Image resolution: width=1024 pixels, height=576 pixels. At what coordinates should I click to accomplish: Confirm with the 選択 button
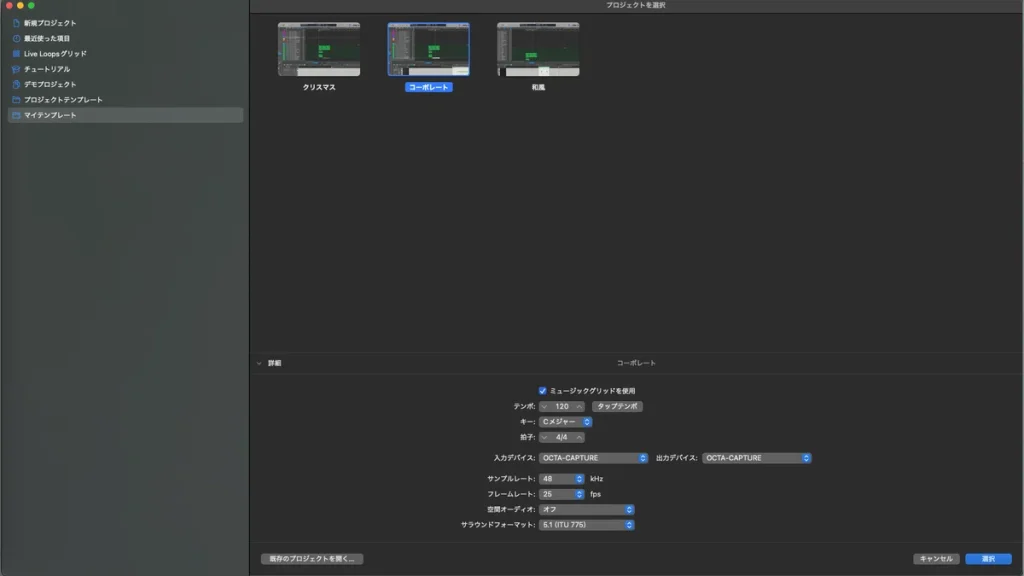pos(988,559)
